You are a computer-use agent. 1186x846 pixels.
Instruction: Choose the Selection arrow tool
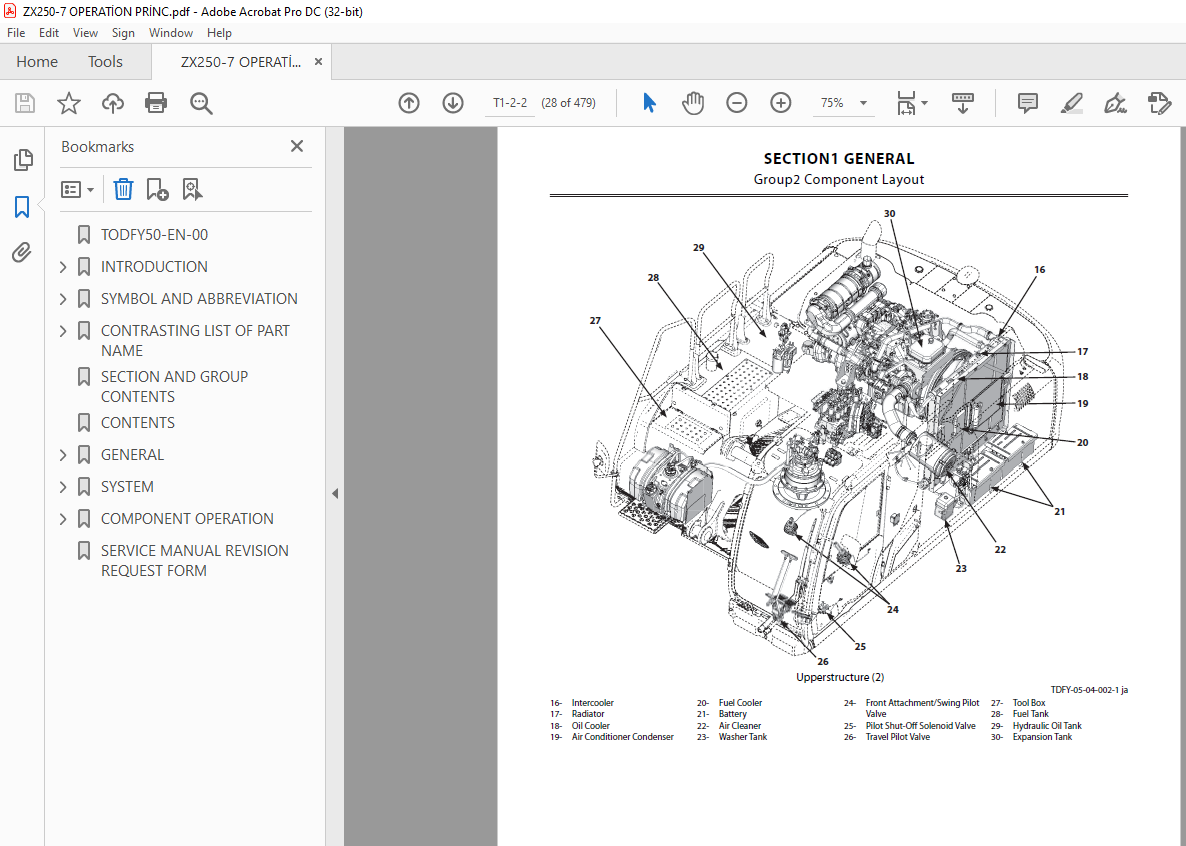click(x=649, y=103)
